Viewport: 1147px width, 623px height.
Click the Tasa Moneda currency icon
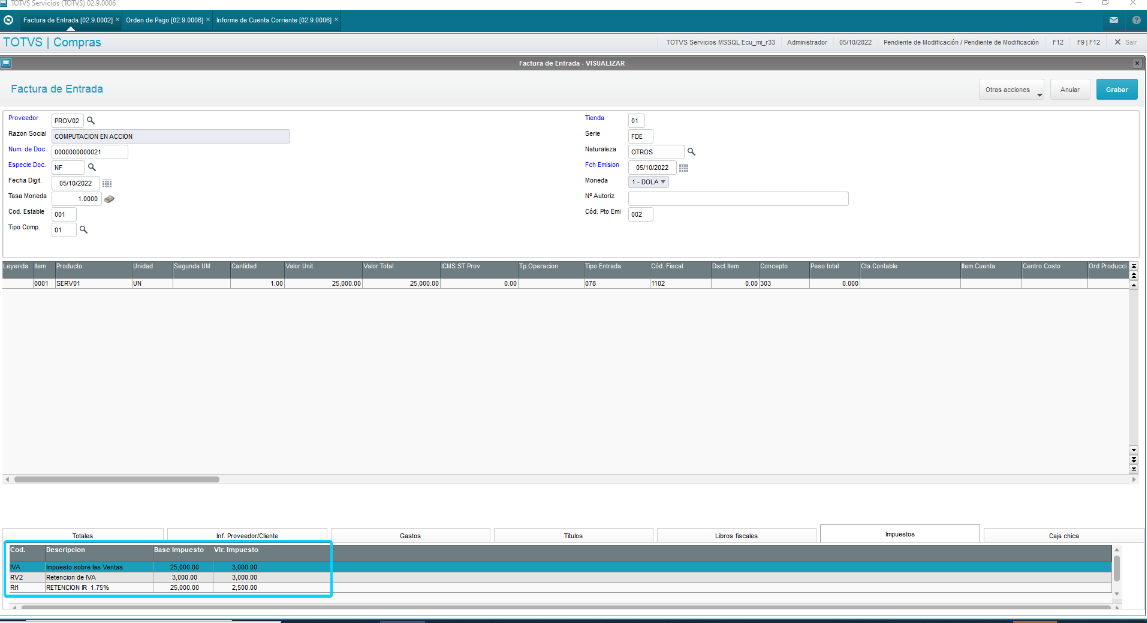(x=109, y=199)
